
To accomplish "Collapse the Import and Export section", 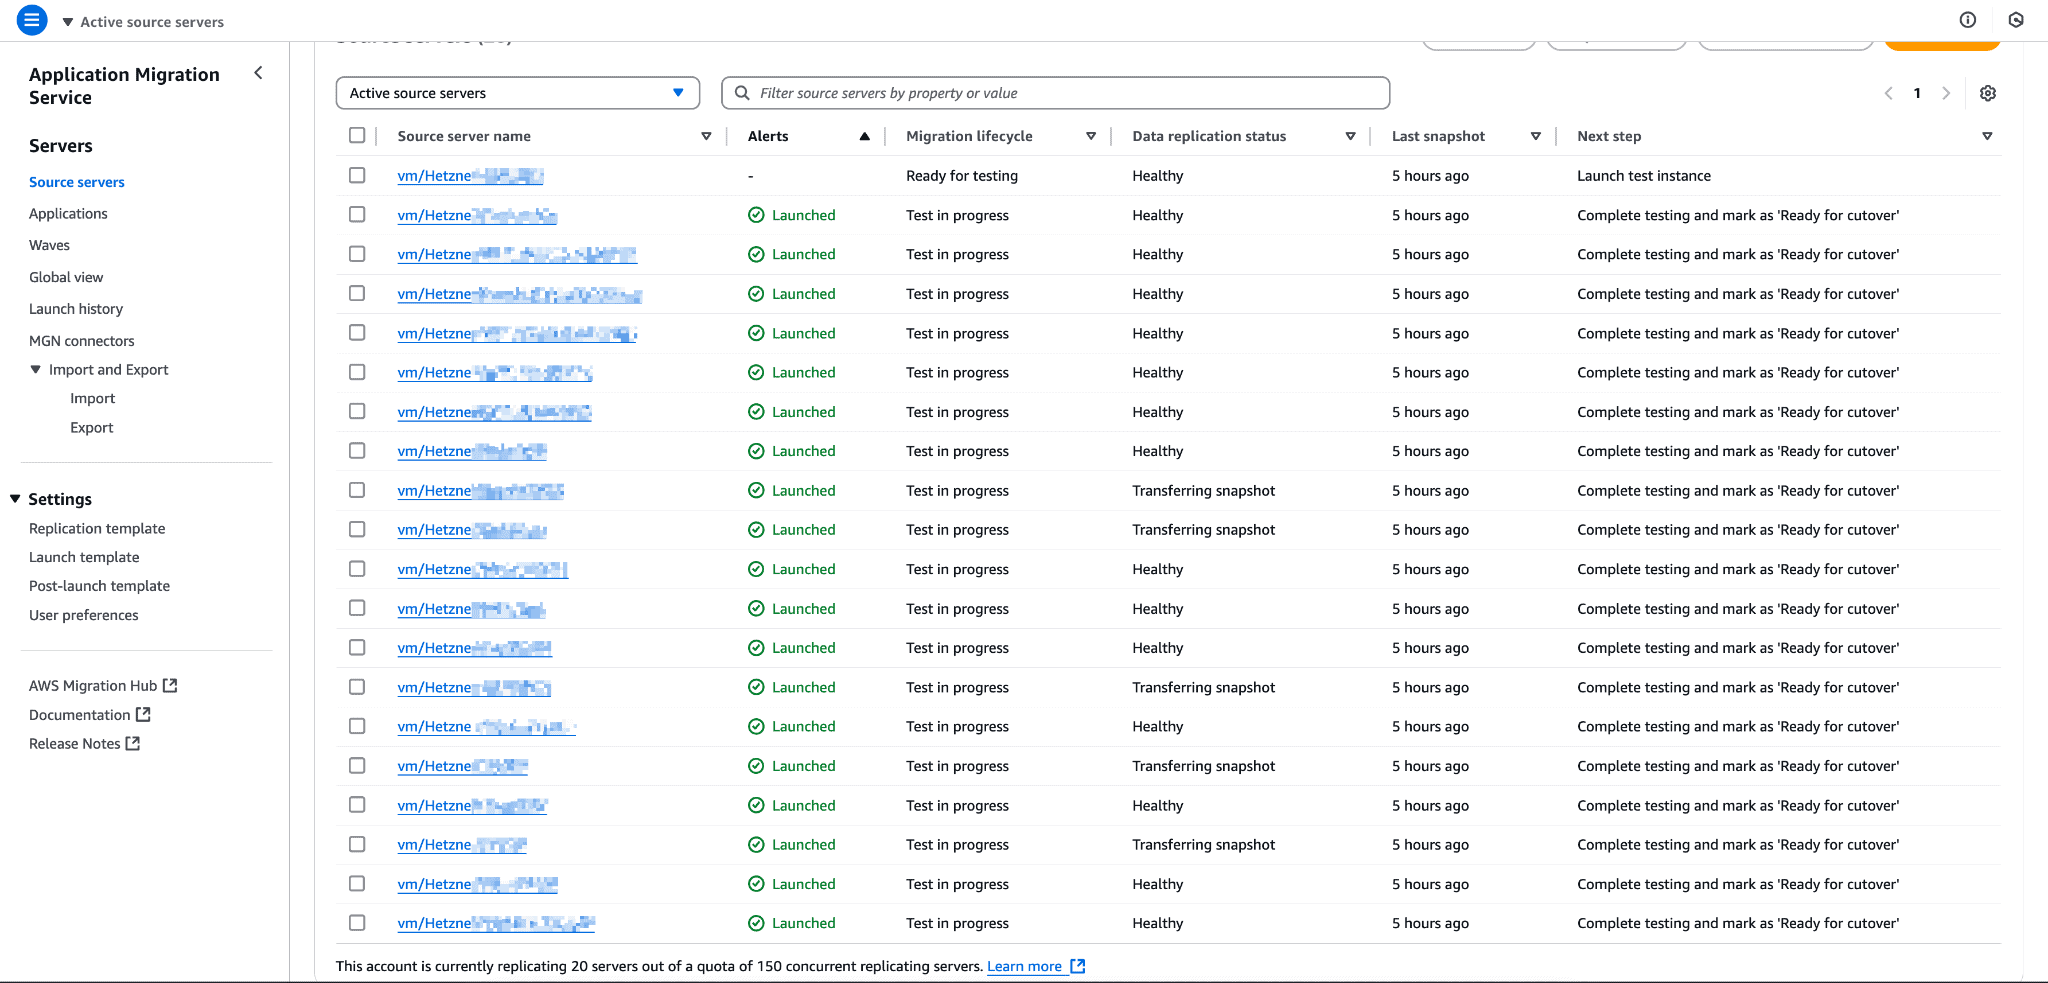I will [x=36, y=369].
